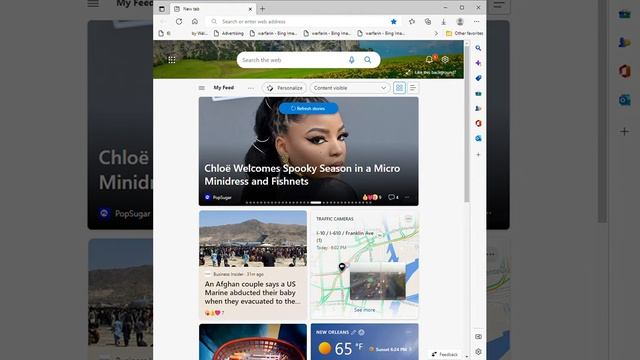This screenshot has height=360, width=640.
Task: Select the New tab browser tab
Action: click(213, 9)
